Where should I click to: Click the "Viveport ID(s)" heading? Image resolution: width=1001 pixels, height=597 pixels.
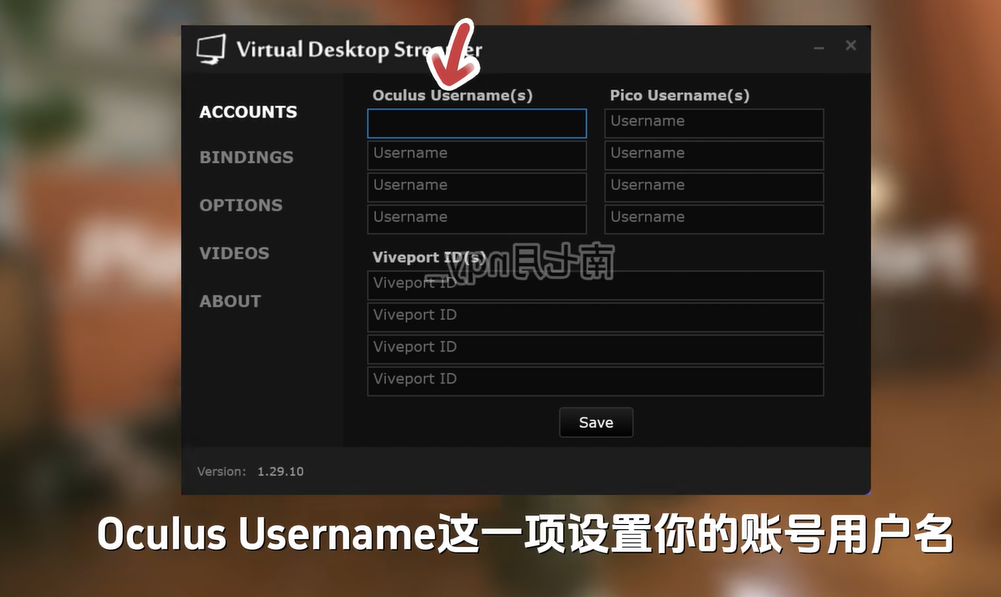pyautogui.click(x=430, y=257)
